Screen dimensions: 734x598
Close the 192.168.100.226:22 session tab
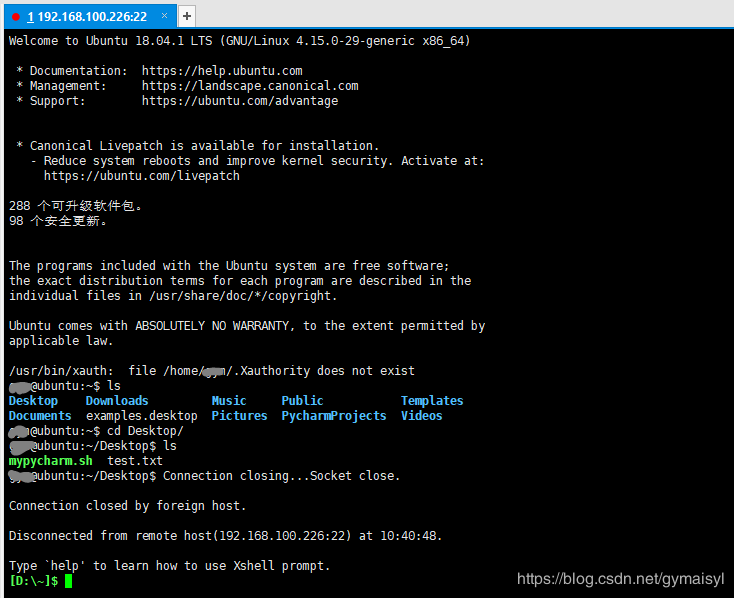(x=164, y=15)
